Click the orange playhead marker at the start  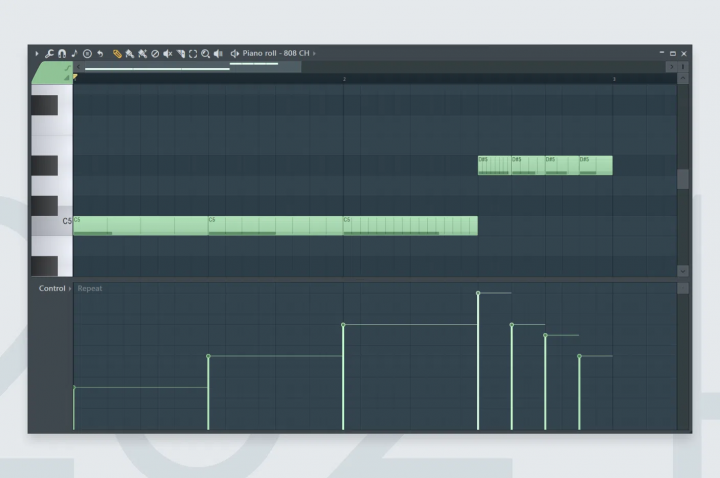(75, 77)
